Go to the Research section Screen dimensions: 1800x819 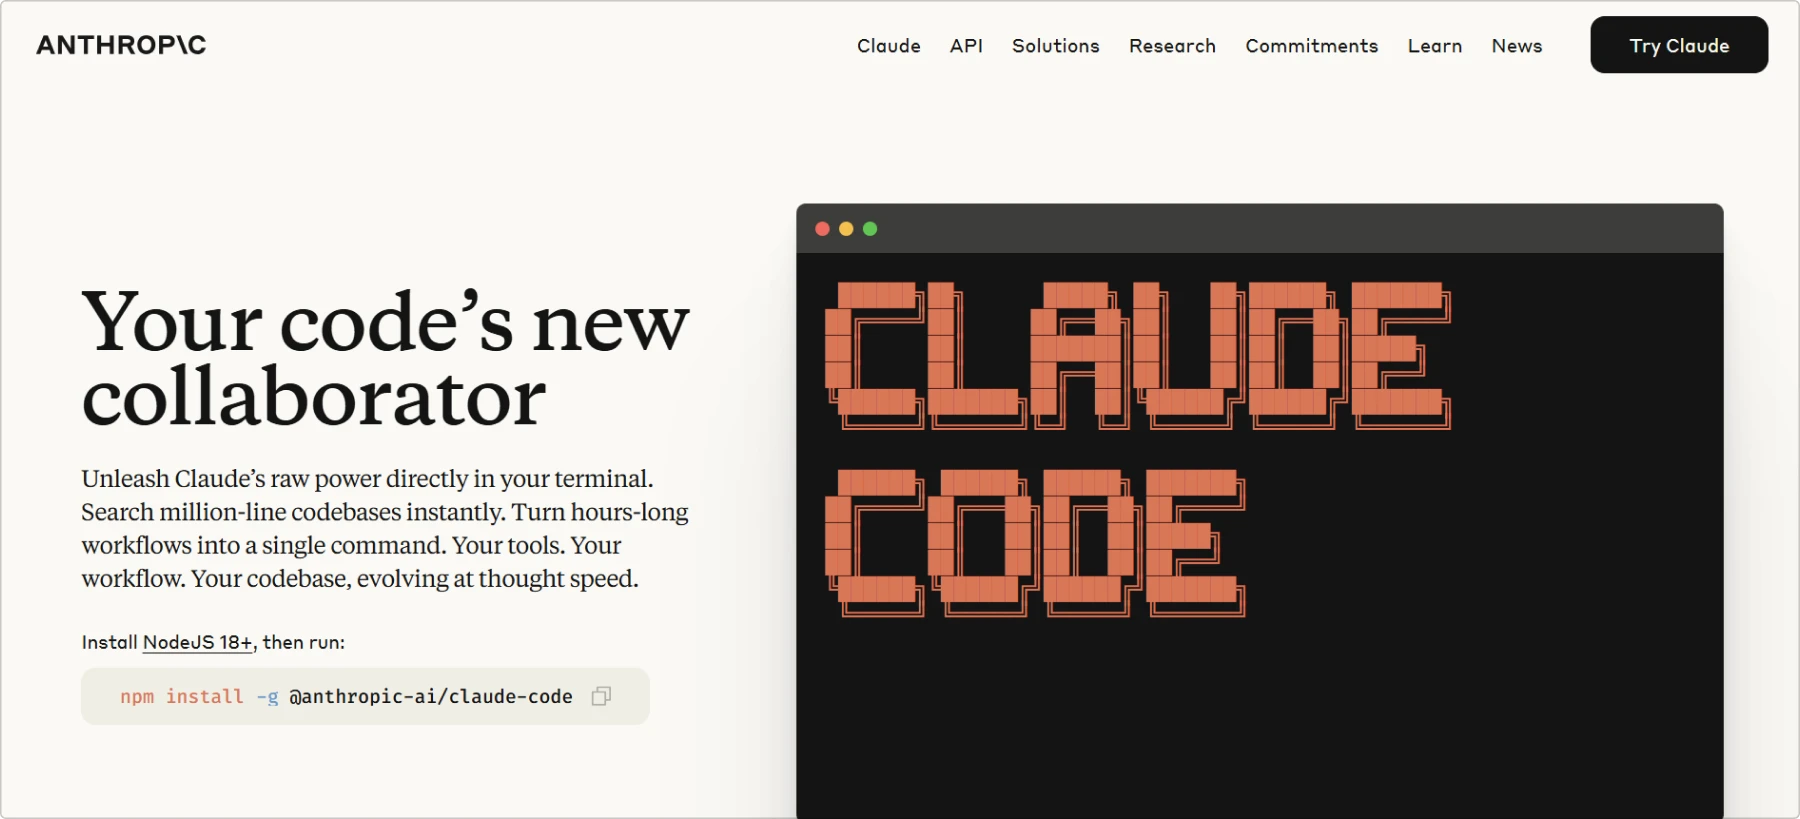1172,46
